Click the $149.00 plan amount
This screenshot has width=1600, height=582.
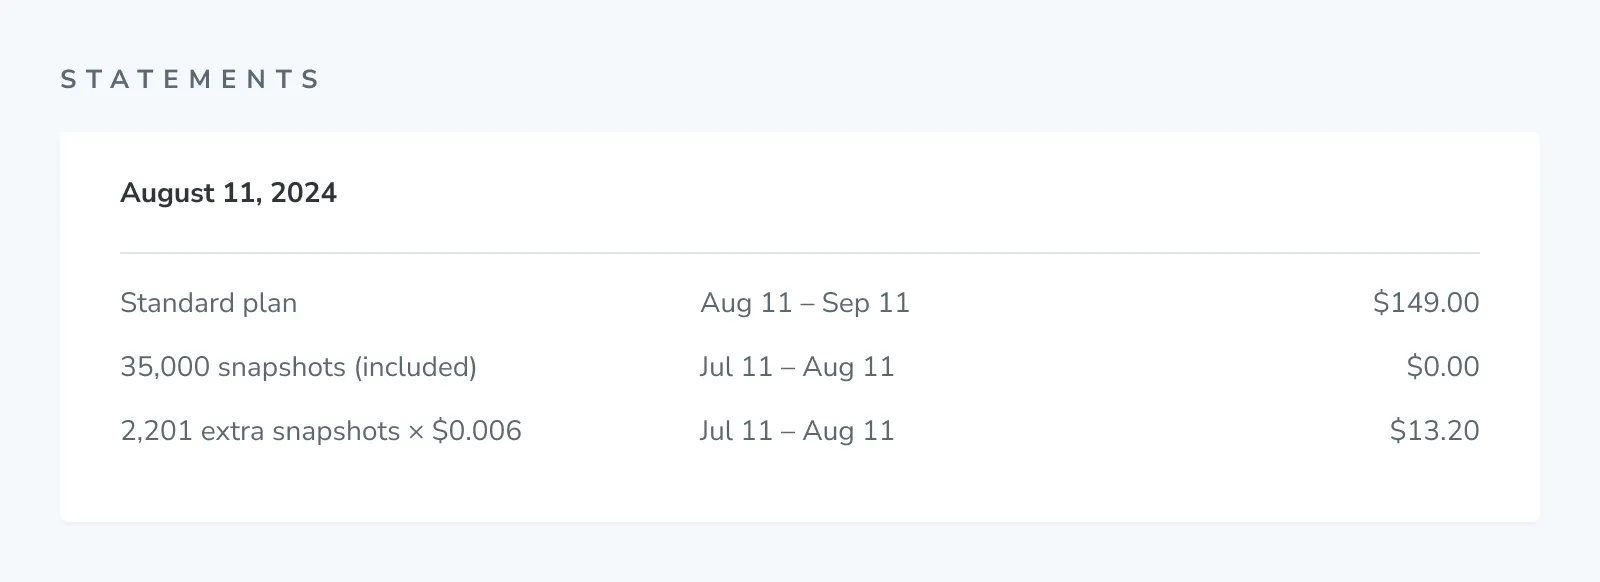tap(1425, 303)
